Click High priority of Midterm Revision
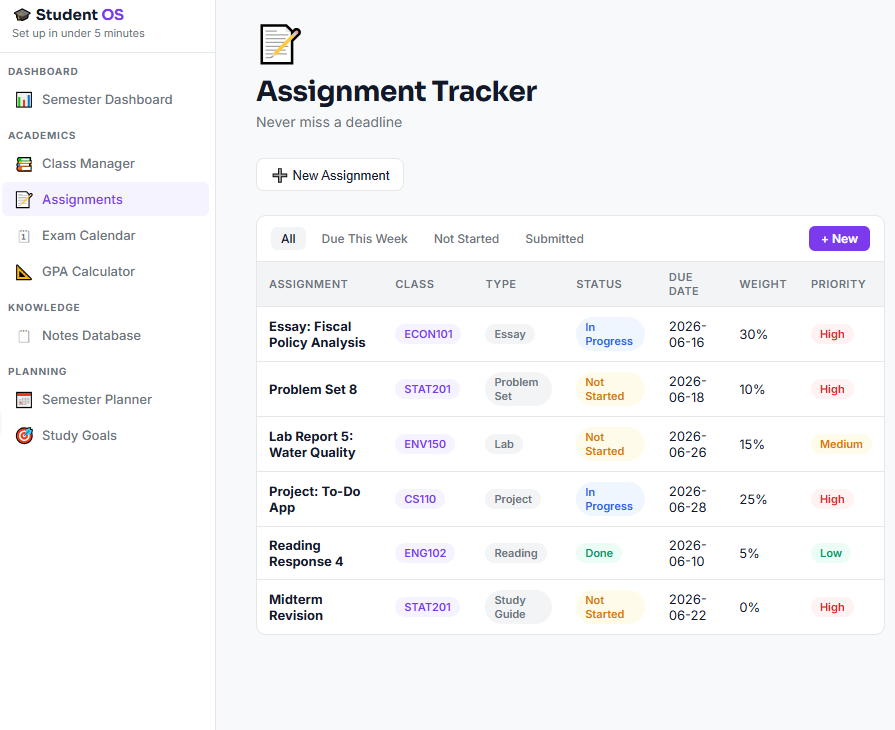Image resolution: width=895 pixels, height=730 pixels. point(832,607)
